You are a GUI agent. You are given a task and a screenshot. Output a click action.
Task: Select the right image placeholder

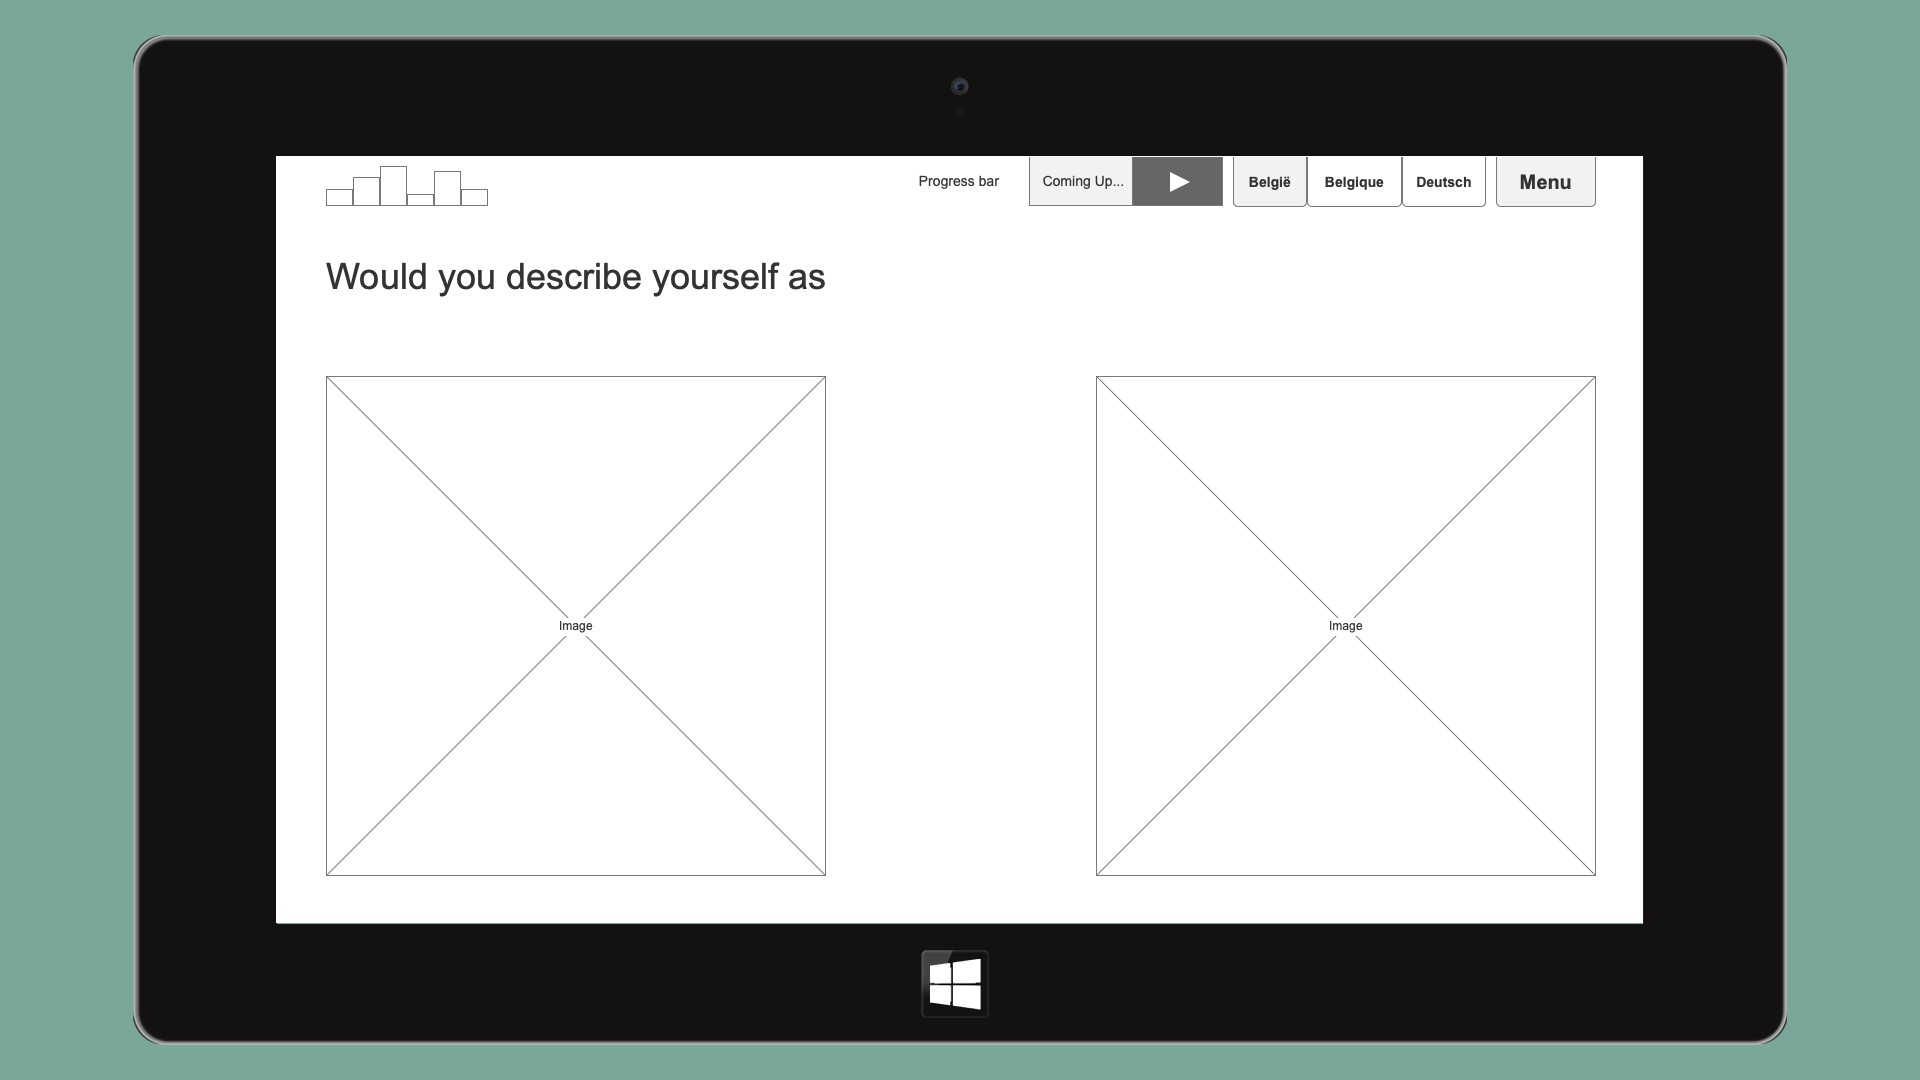pyautogui.click(x=1345, y=500)
